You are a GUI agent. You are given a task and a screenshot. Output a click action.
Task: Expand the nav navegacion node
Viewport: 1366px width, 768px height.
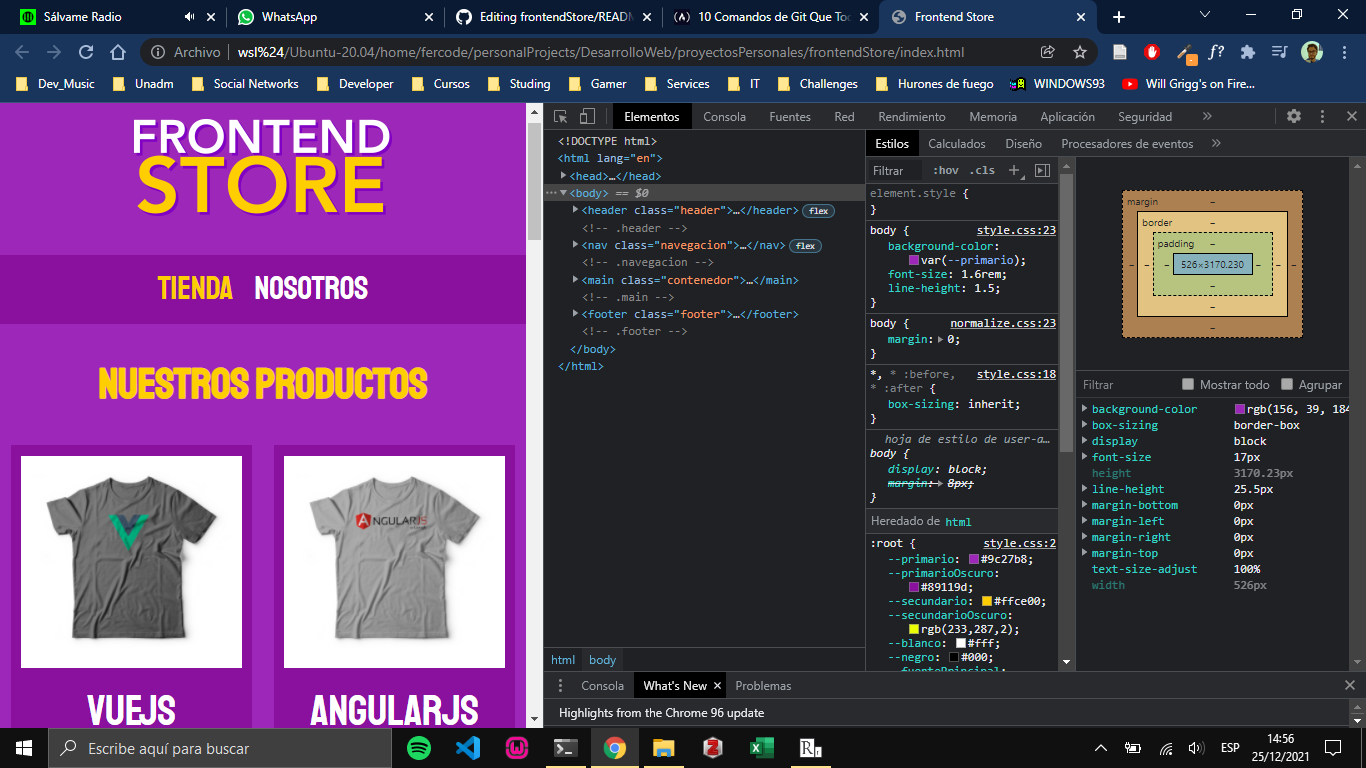click(575, 245)
